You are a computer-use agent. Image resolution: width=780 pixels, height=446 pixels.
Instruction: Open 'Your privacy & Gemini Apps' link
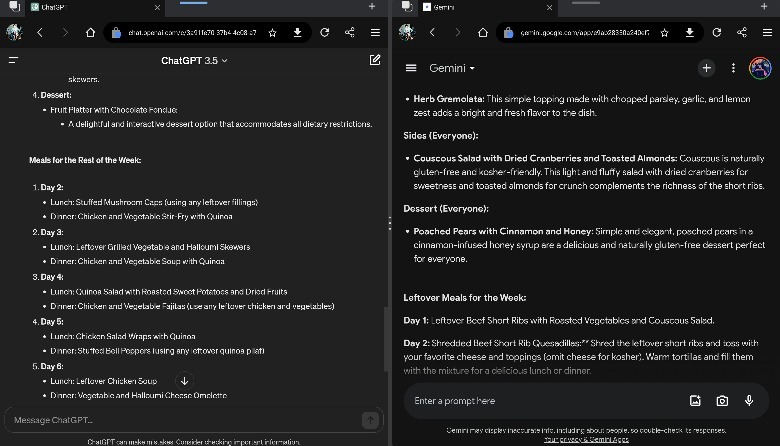[585, 439]
